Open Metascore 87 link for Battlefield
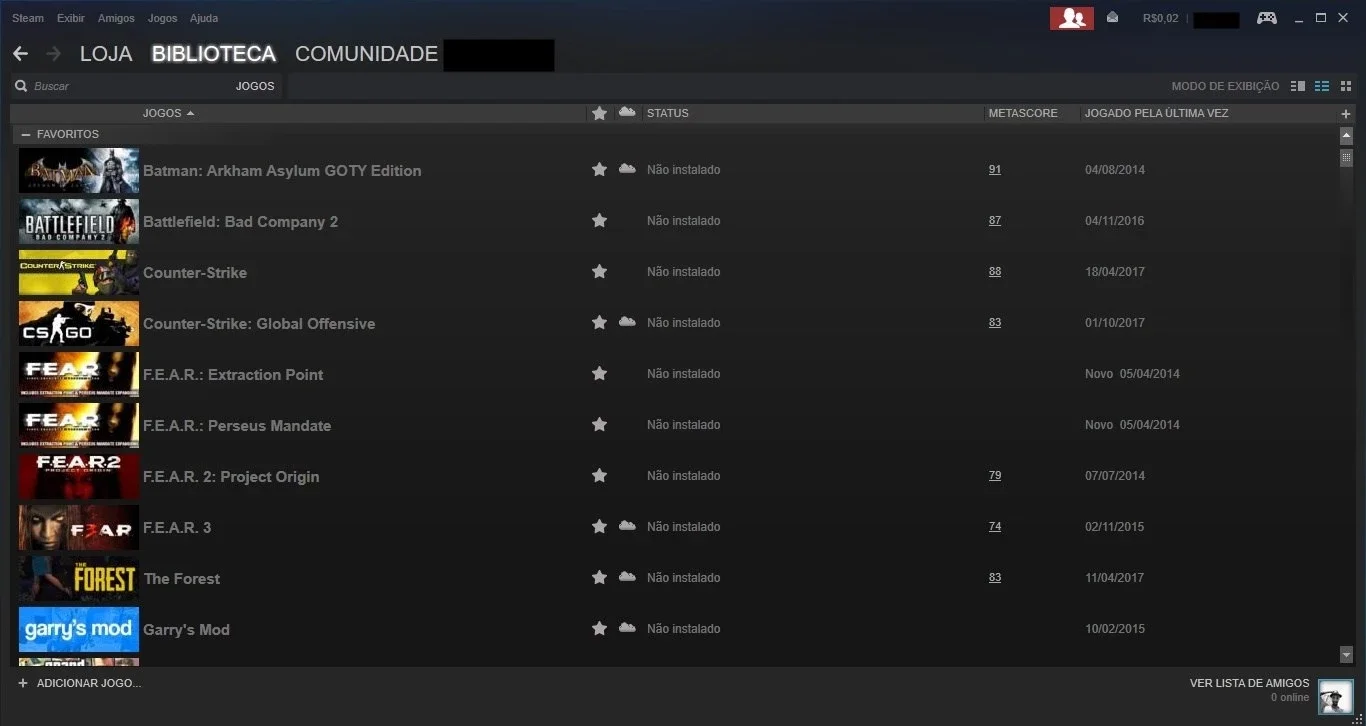Screen dimensions: 1366x726 995,221
